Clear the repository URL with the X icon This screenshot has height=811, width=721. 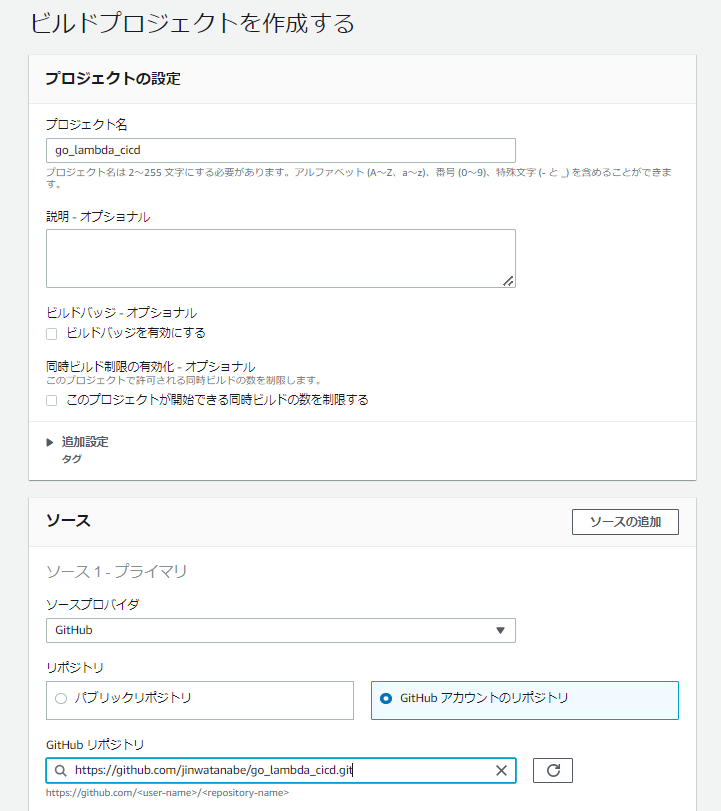(x=501, y=771)
